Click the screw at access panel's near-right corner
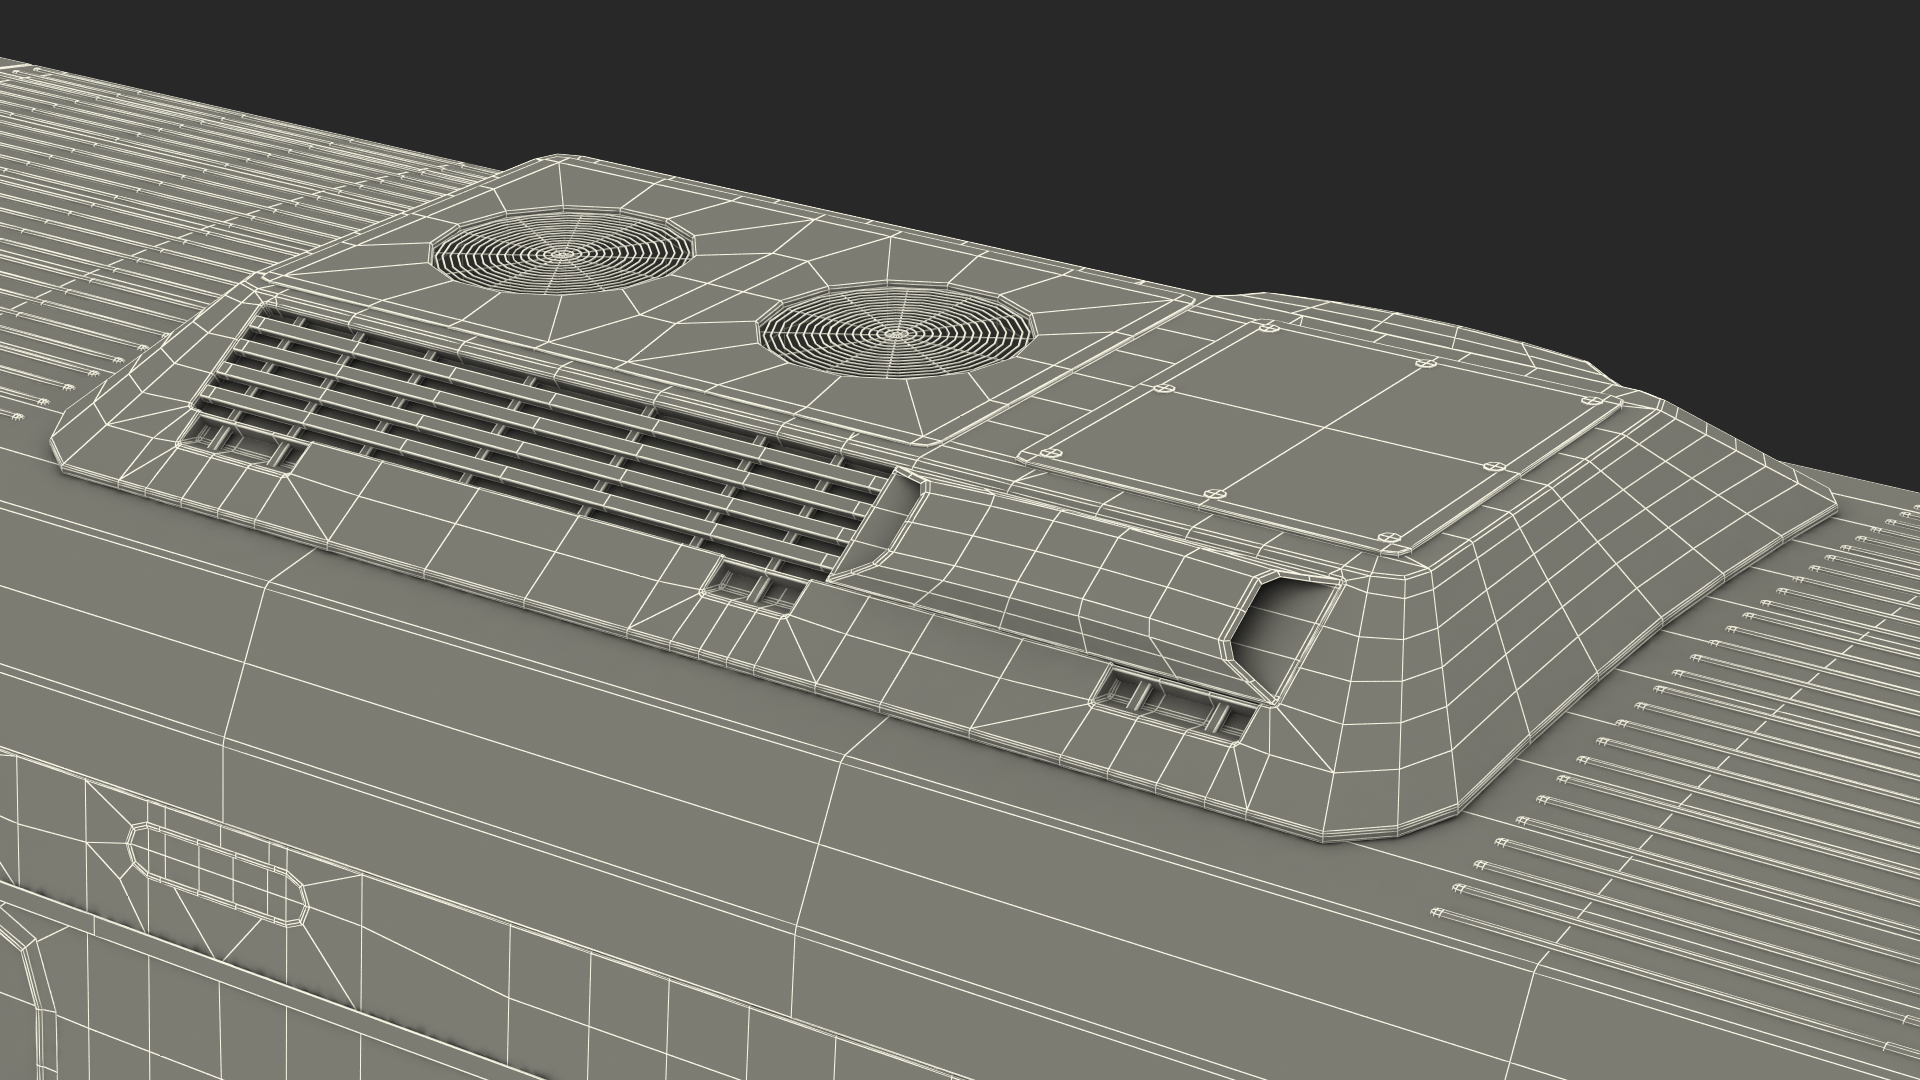Viewport: 1920px width, 1080px height. click(1390, 537)
